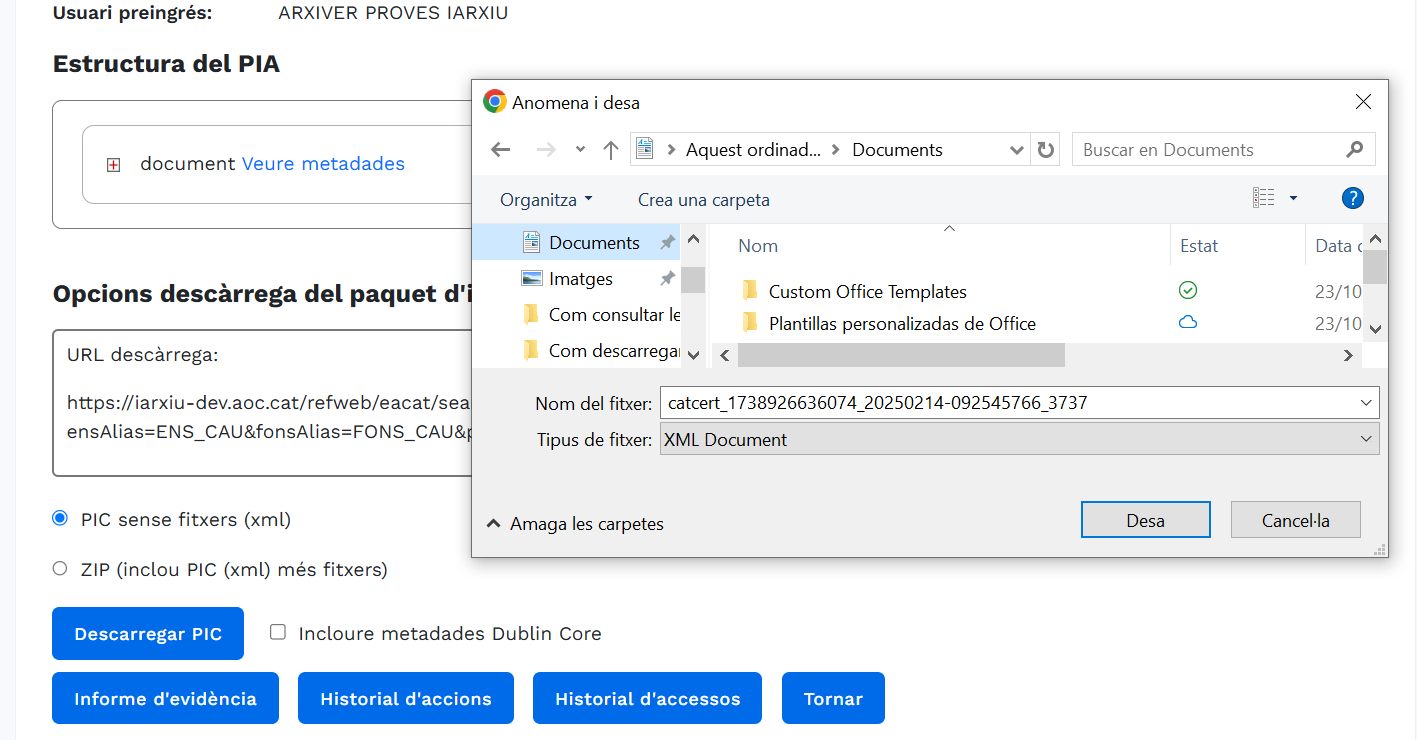
Task: Click Informe d'evidència button
Action: [165, 698]
